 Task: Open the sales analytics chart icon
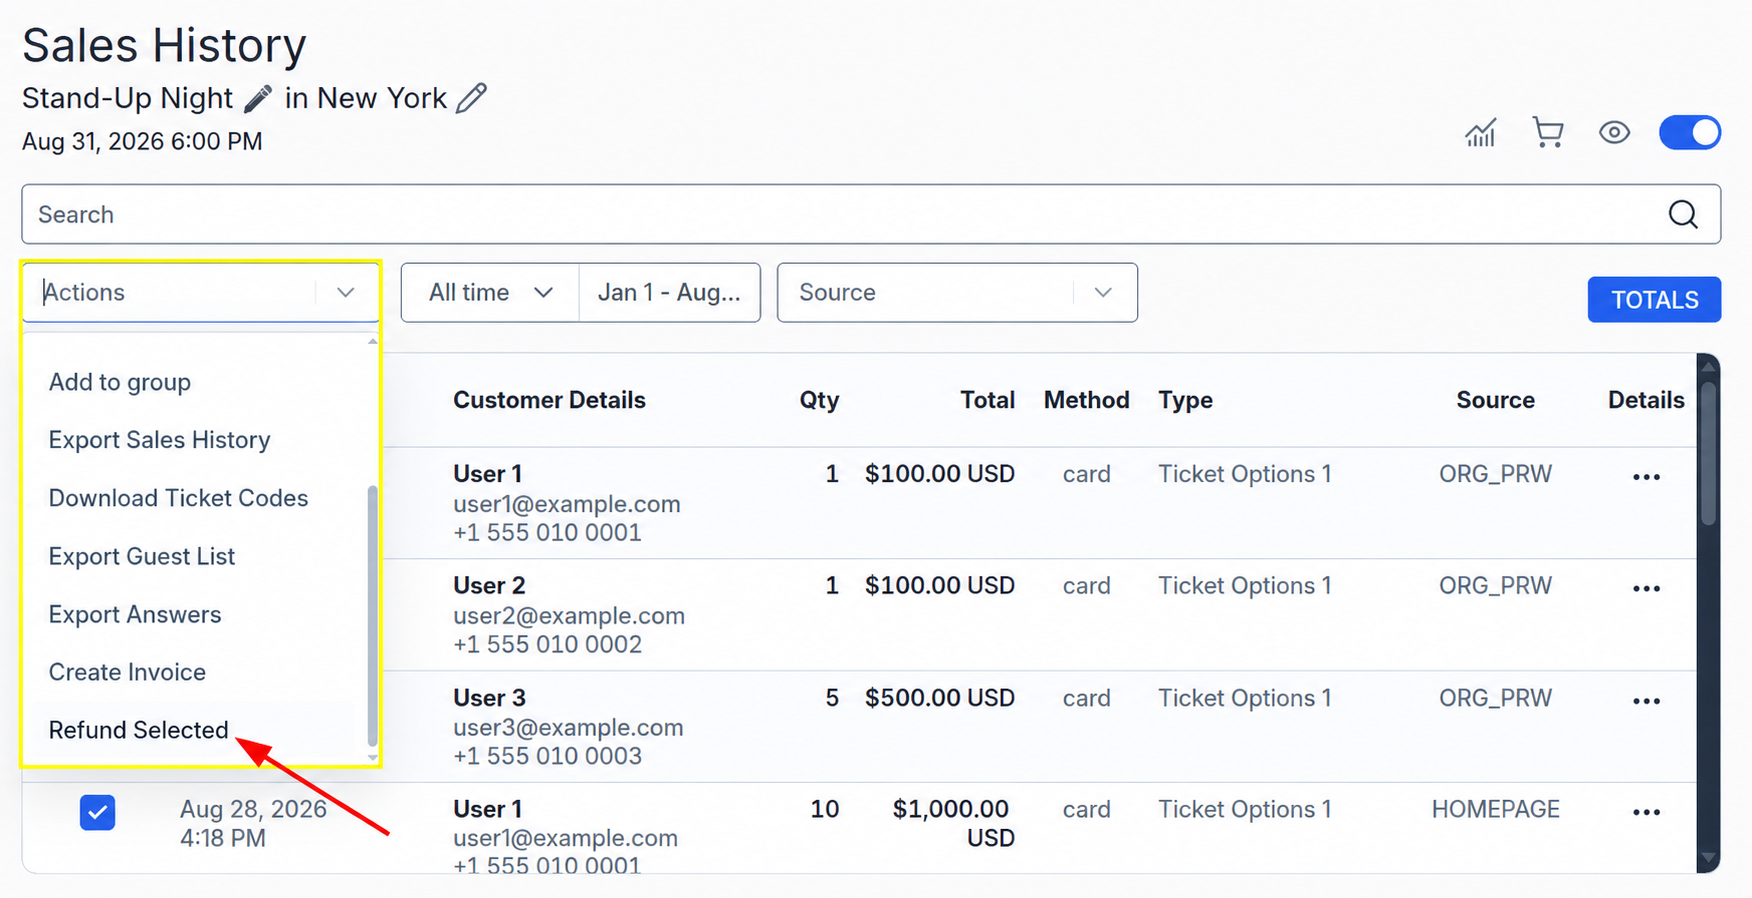point(1480,132)
